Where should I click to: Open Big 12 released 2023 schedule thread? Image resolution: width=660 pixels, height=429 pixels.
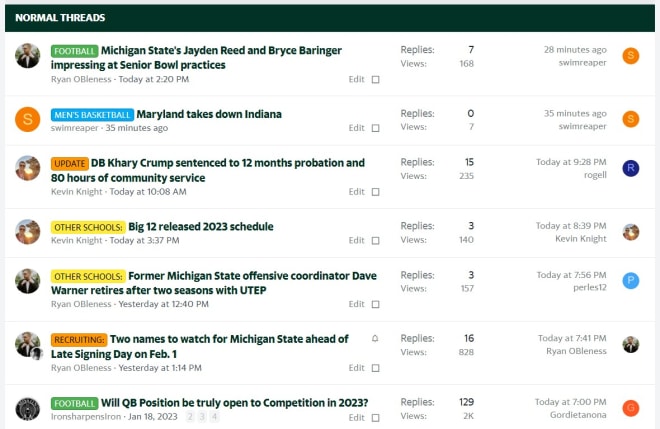201,226
